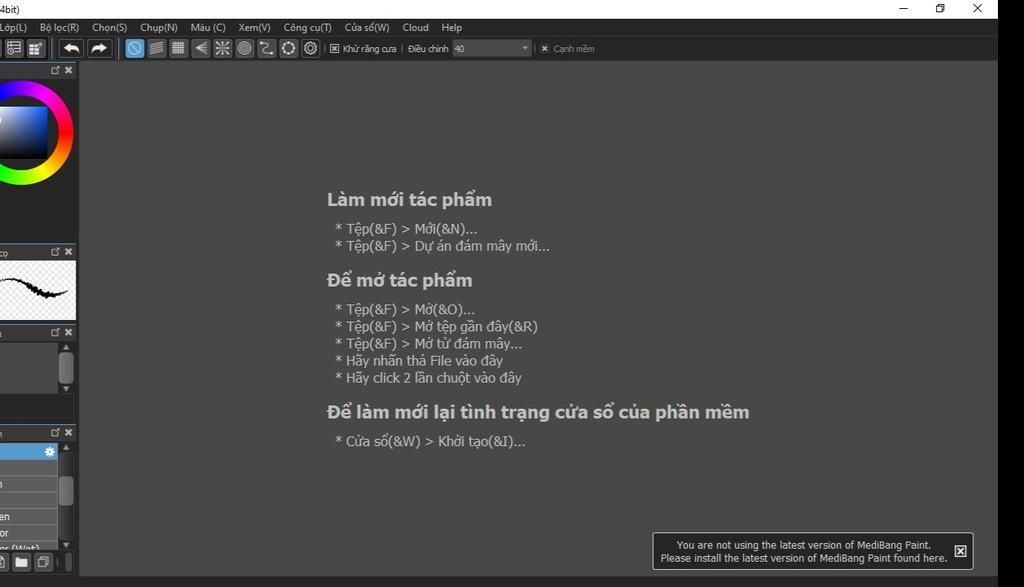Open the Chụp(N) menu

159,27
